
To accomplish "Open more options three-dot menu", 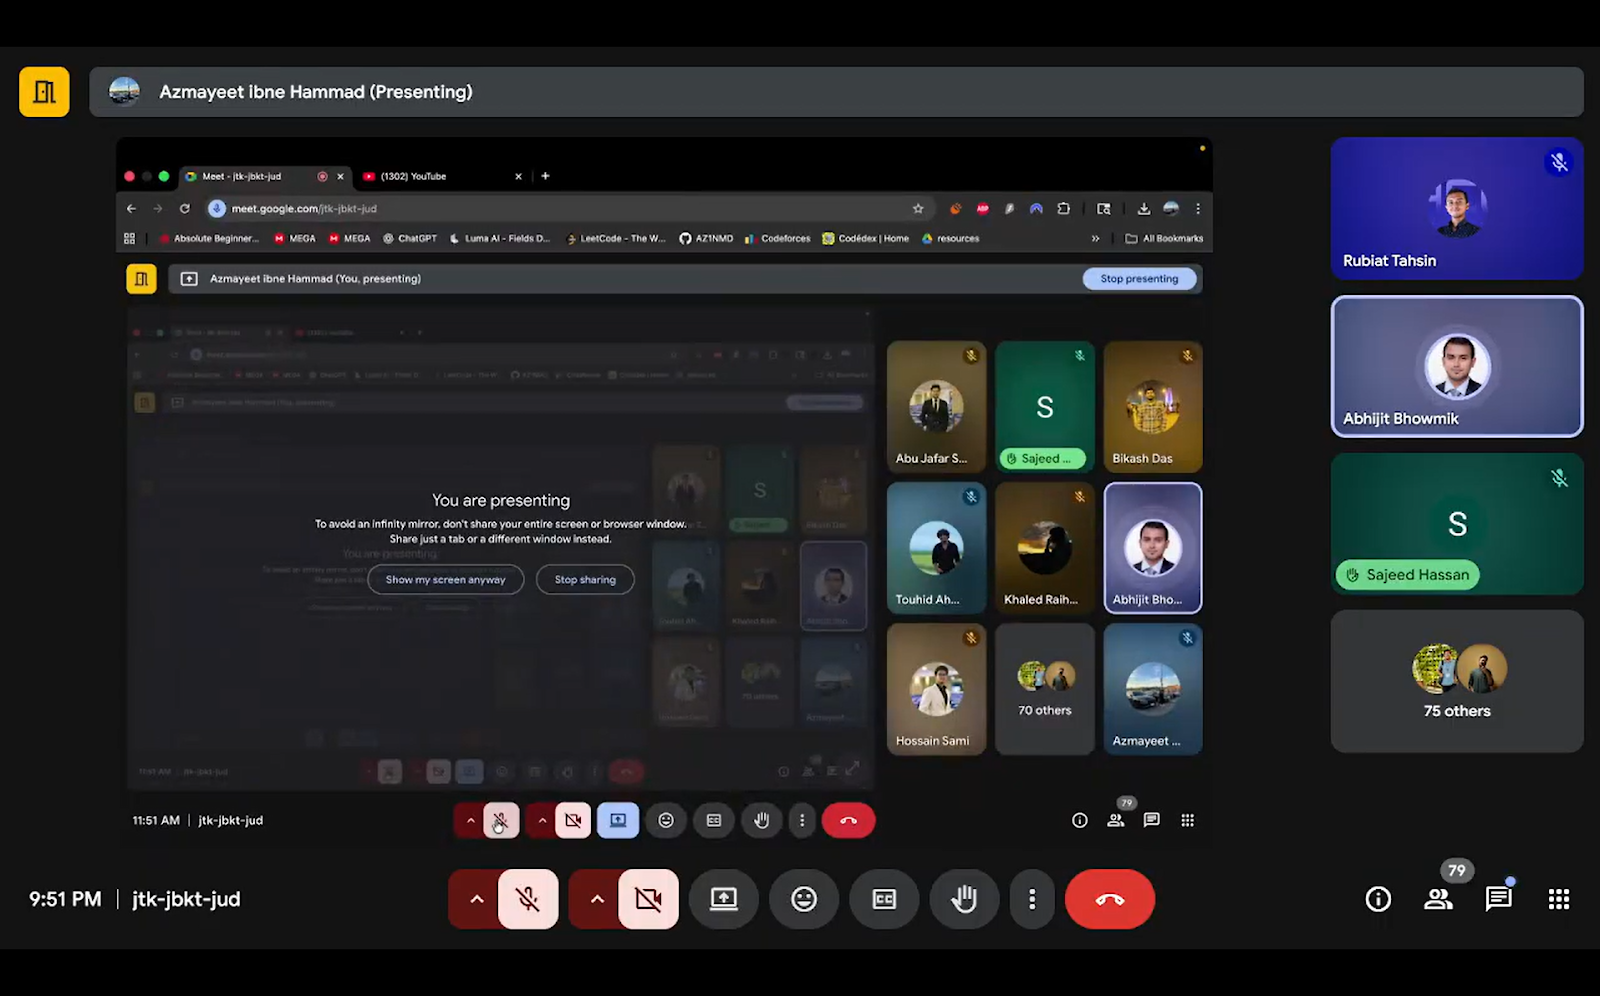I will (x=1032, y=899).
